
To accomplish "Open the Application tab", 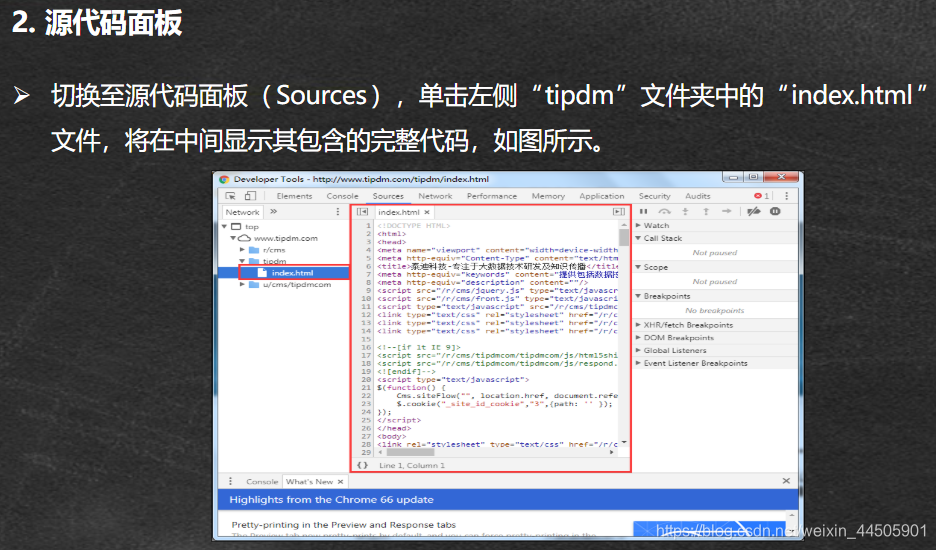I will pos(602,196).
